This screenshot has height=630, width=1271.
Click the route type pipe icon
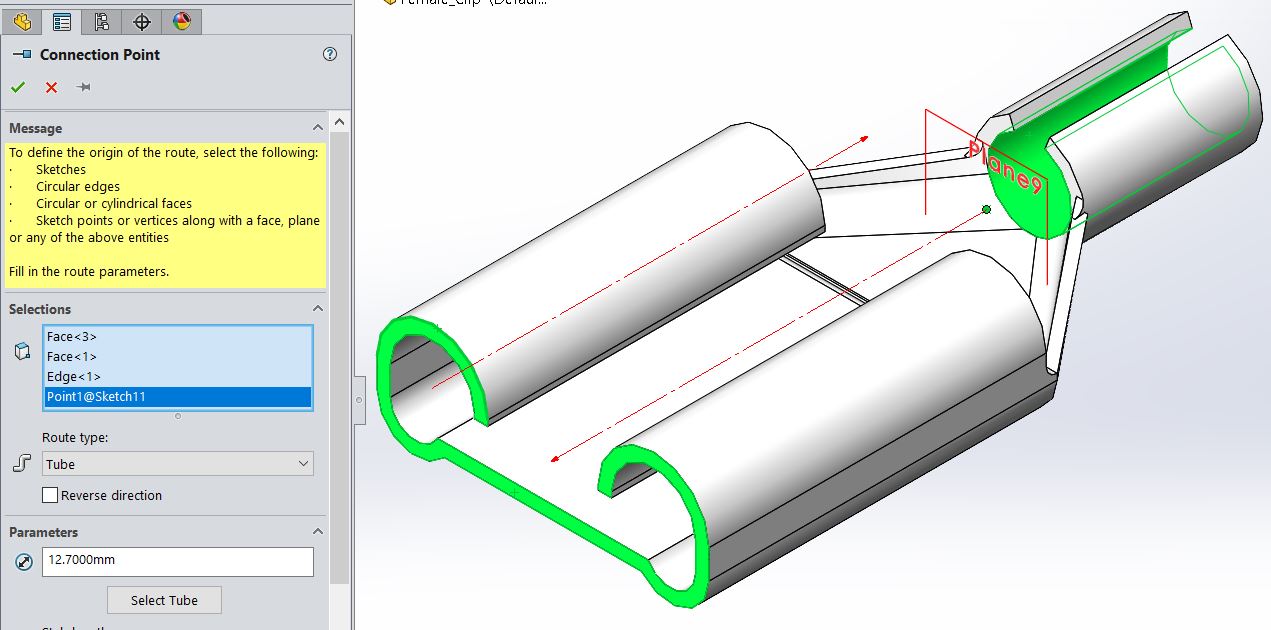click(x=22, y=464)
